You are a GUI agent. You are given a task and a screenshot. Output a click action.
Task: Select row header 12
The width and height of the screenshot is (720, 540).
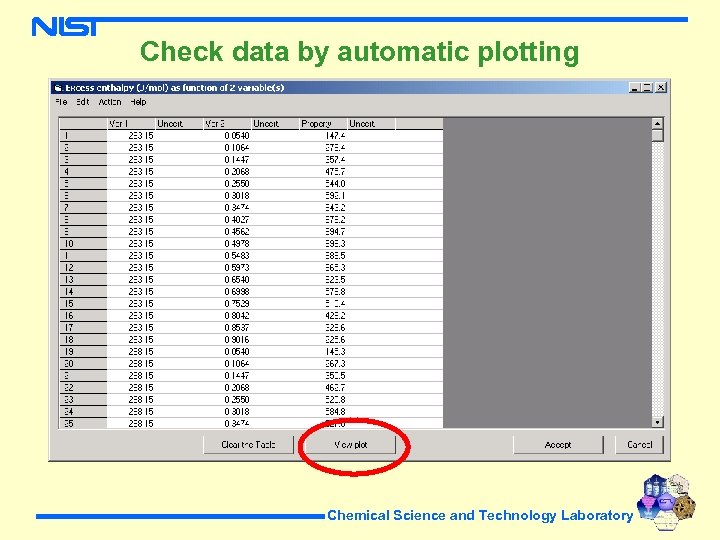83,268
